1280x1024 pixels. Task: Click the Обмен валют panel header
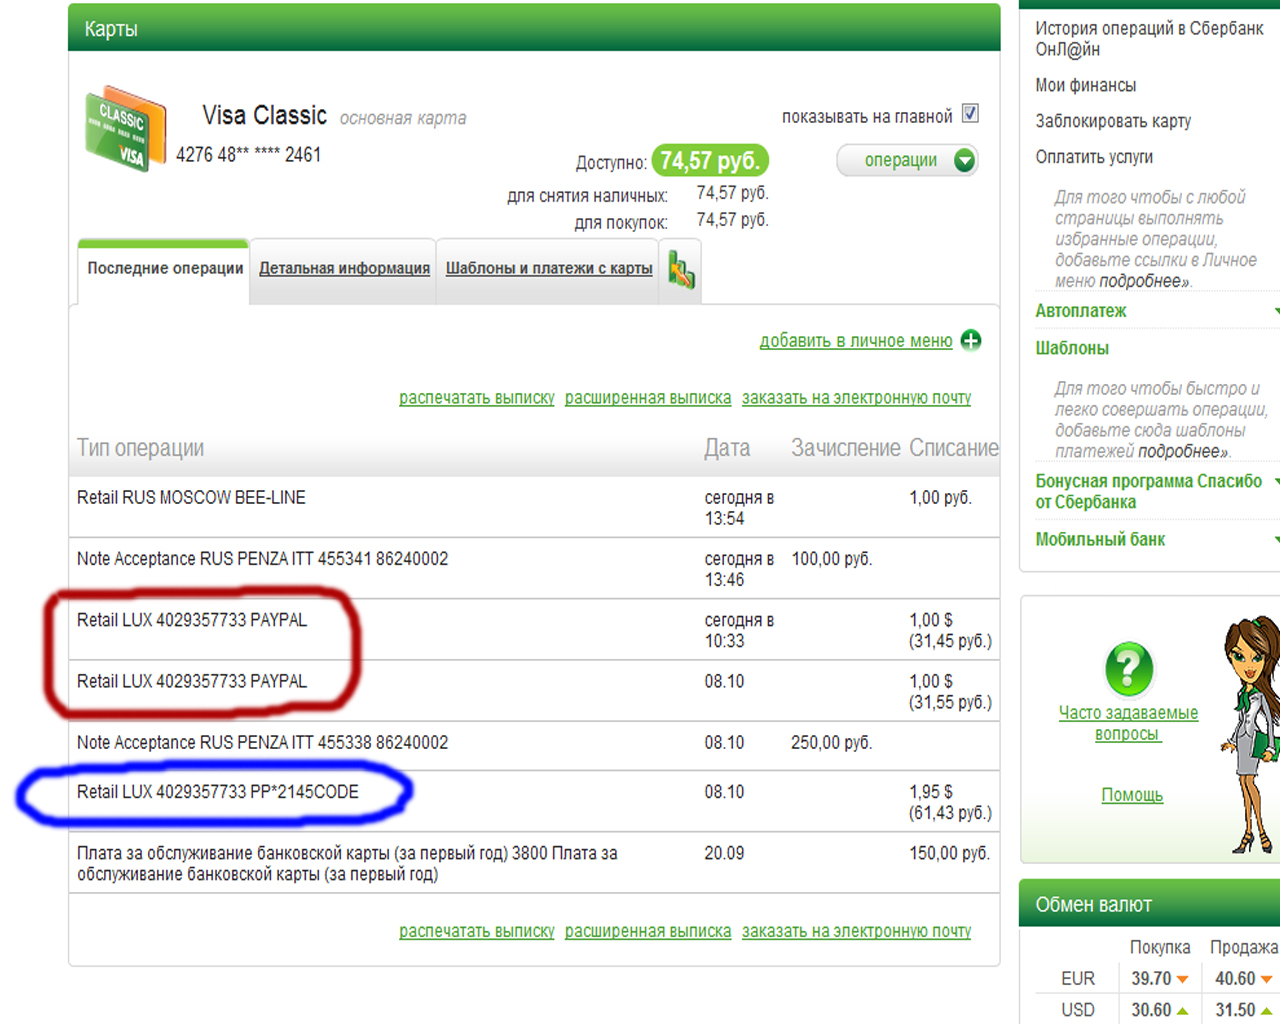1150,904
